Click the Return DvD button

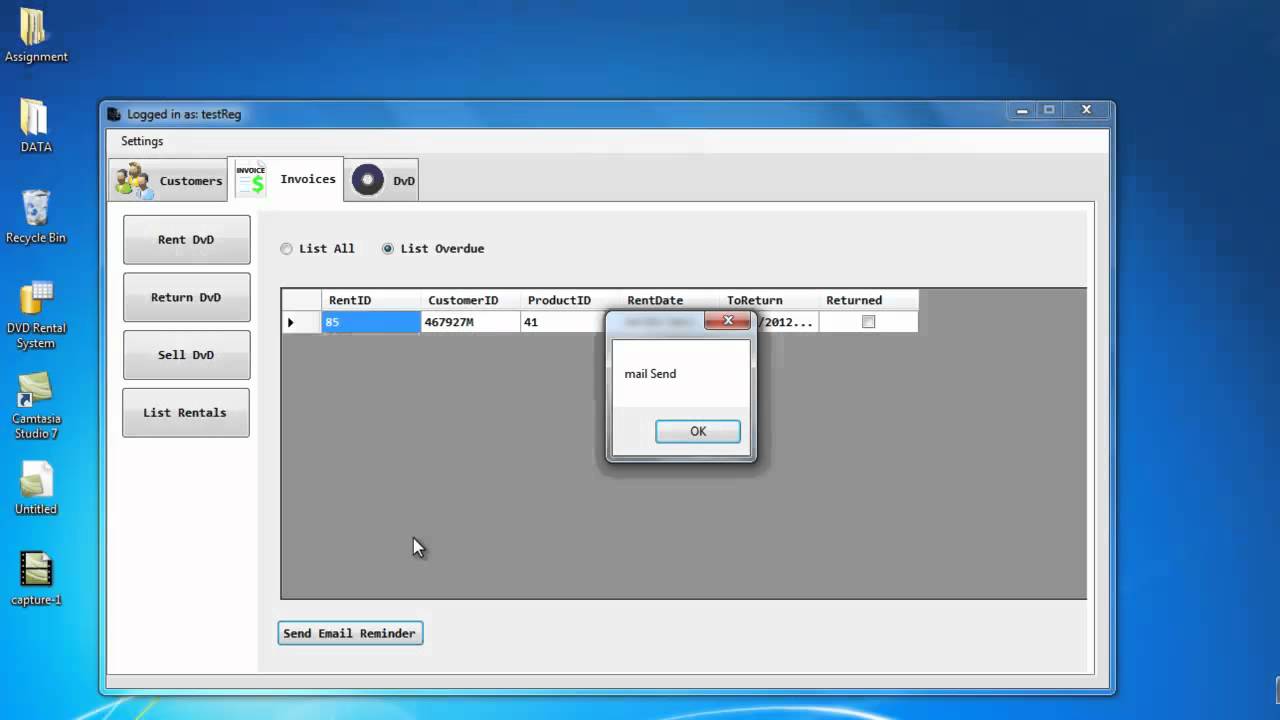coord(186,297)
